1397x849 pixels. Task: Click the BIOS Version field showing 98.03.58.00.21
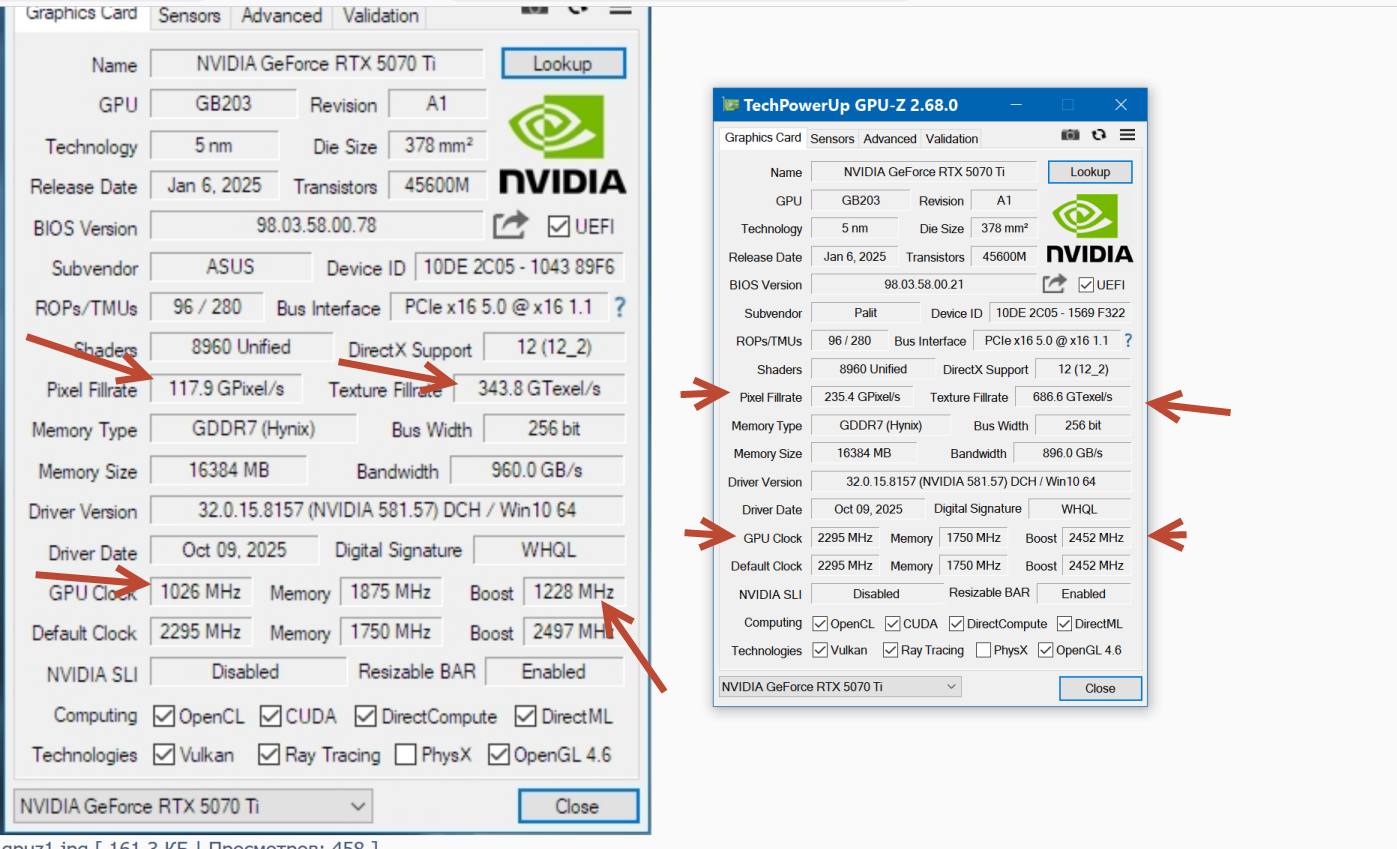coord(923,285)
